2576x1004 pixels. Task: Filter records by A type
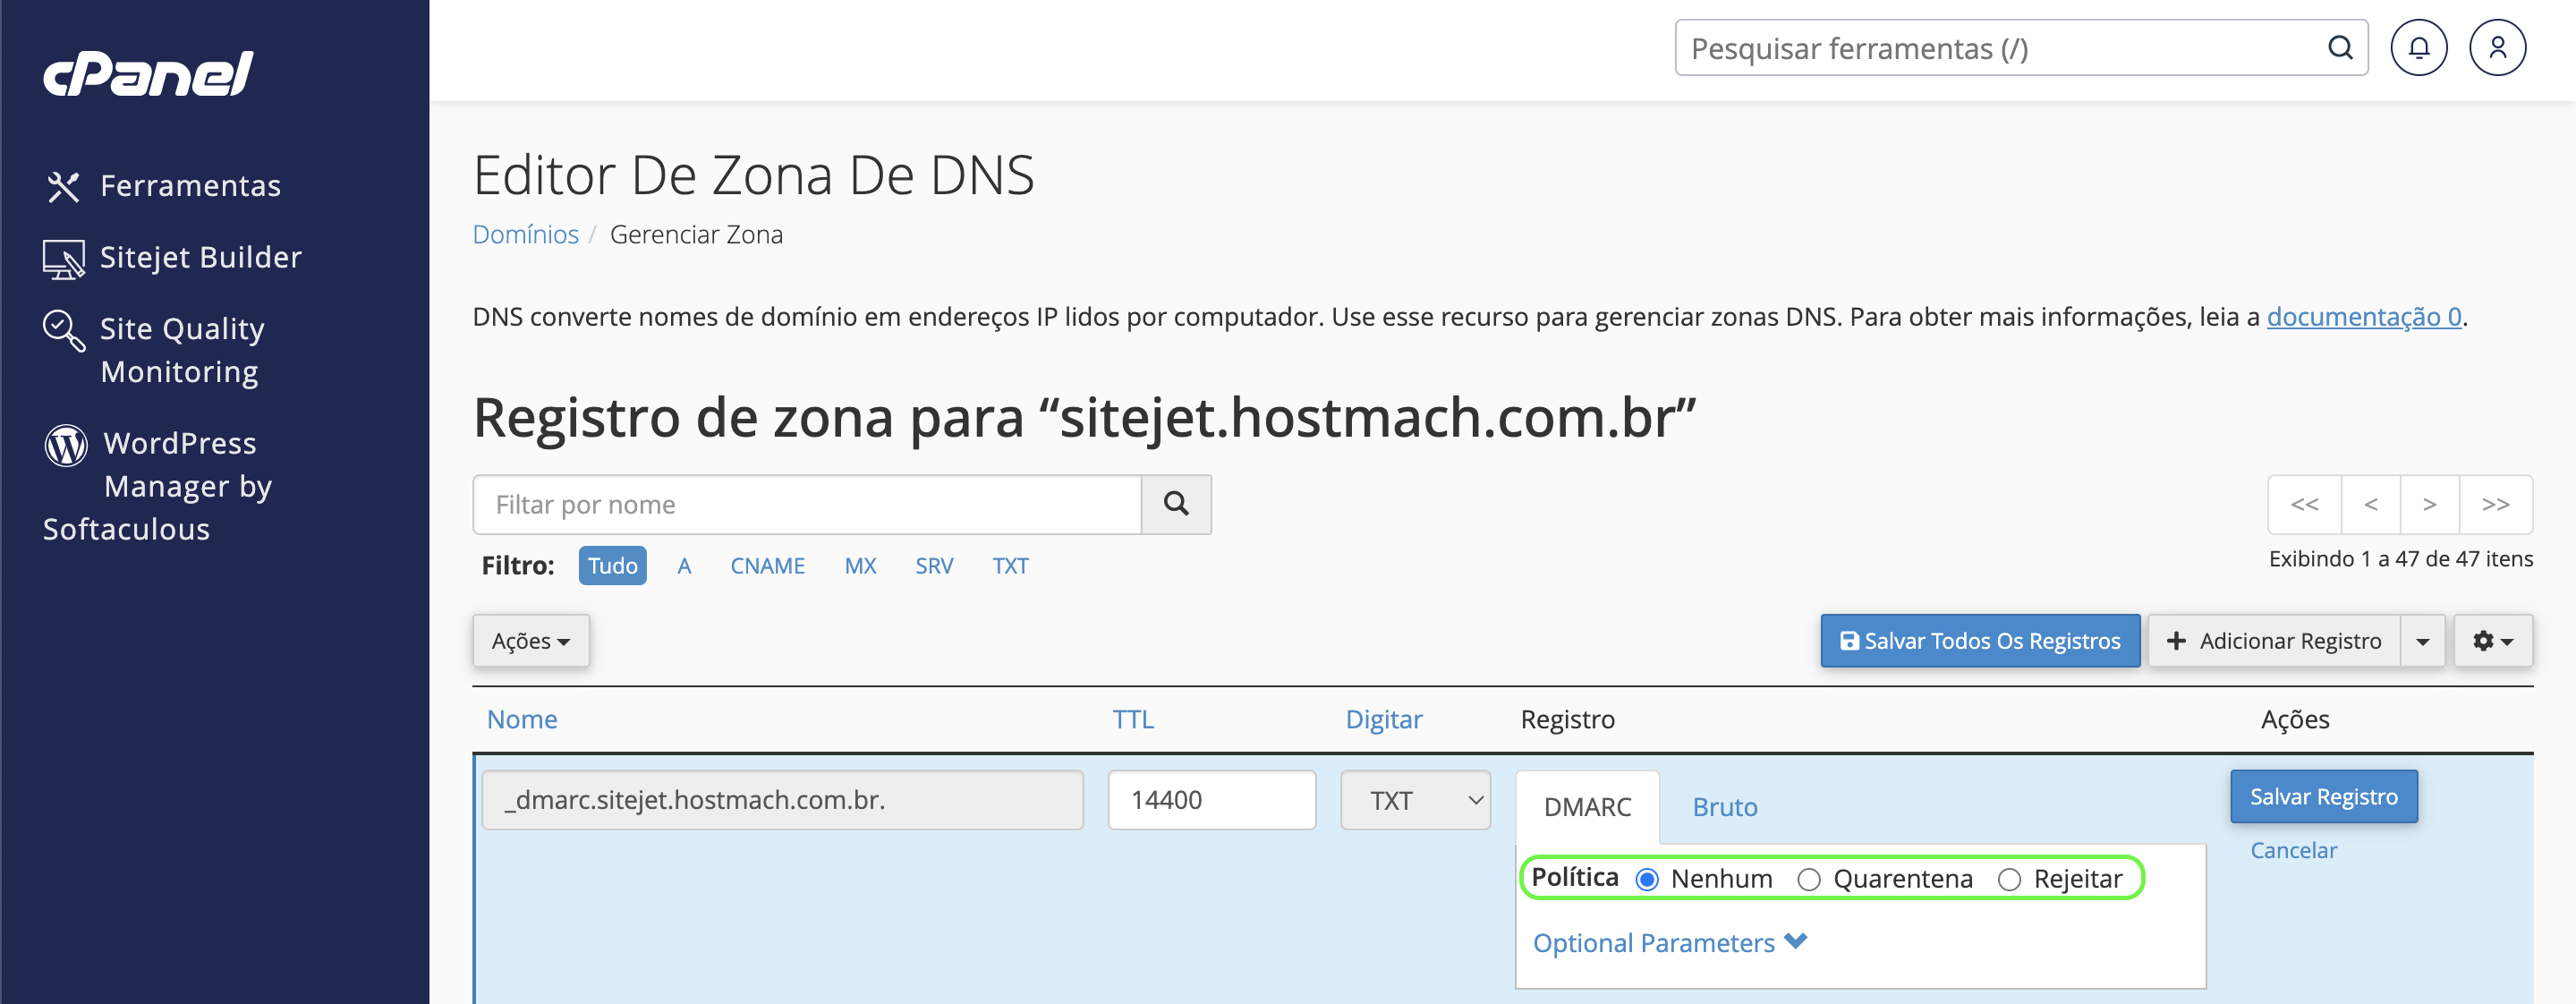point(684,566)
